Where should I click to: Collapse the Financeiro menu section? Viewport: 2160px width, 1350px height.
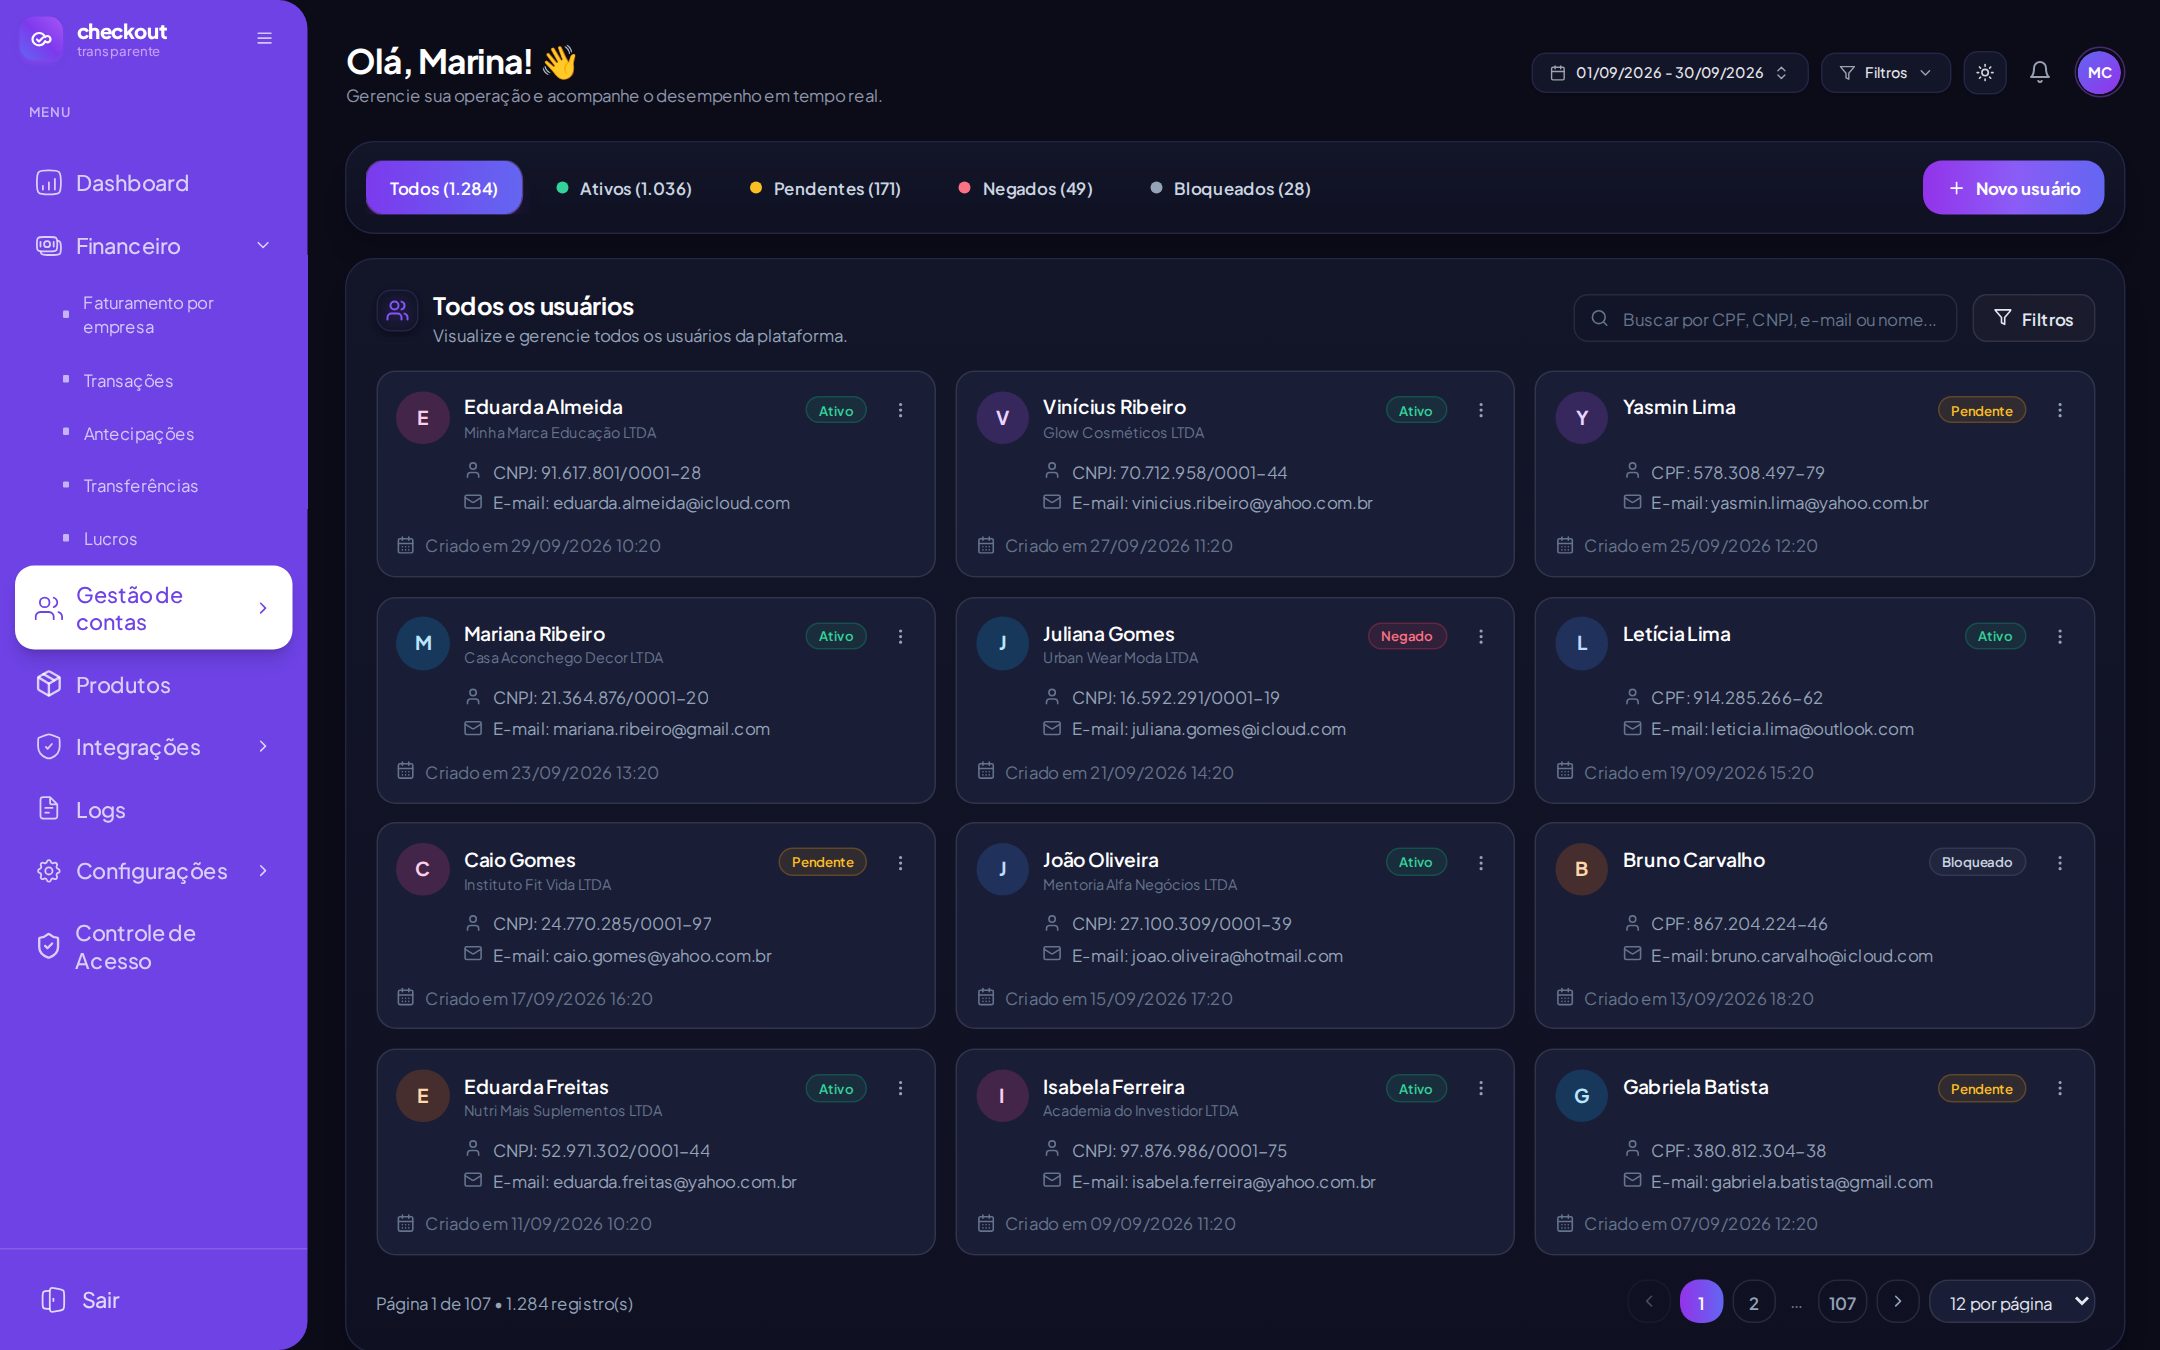(x=153, y=246)
